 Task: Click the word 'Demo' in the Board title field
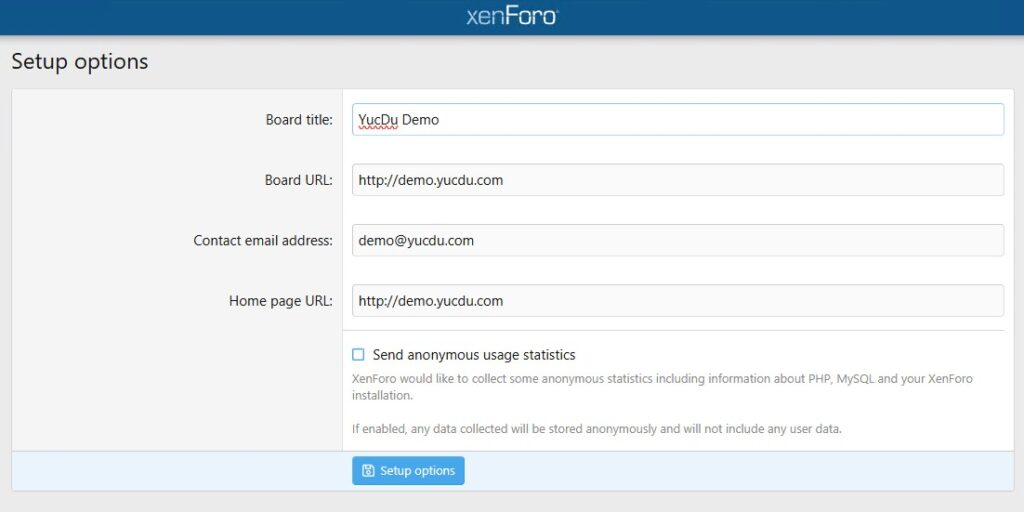pos(421,120)
